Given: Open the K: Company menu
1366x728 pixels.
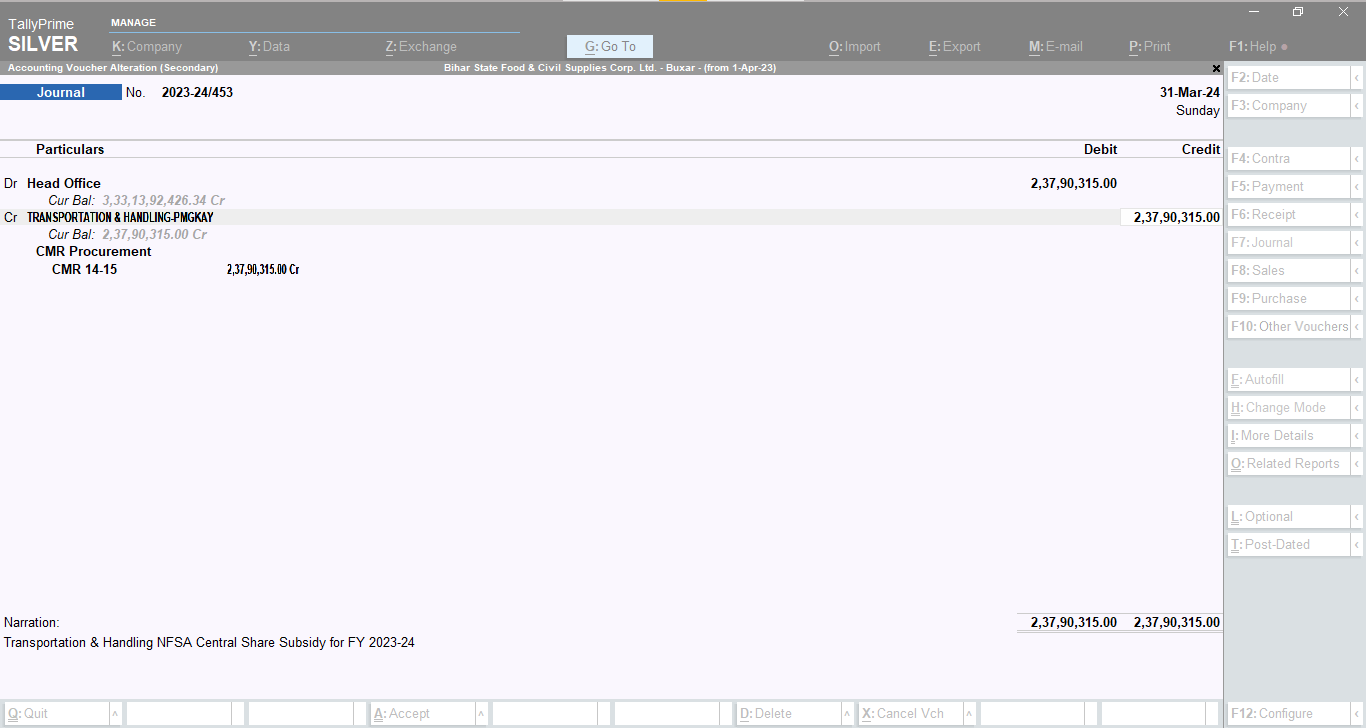Looking at the screenshot, I should 147,46.
